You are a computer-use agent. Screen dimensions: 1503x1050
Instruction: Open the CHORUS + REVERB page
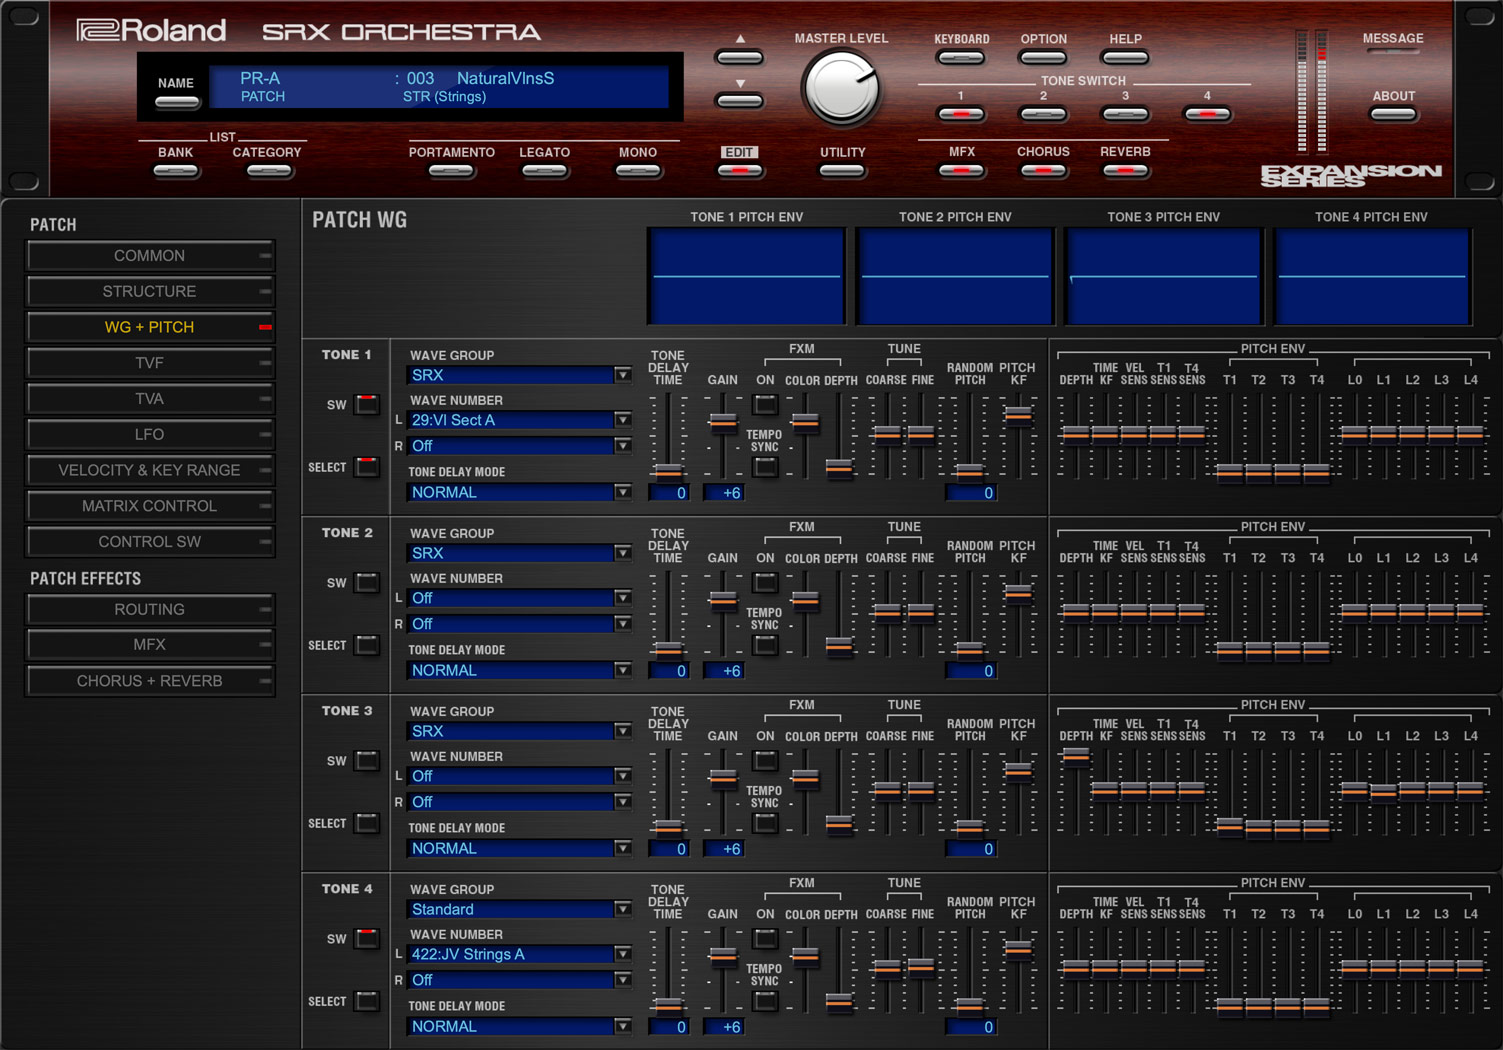coord(150,681)
